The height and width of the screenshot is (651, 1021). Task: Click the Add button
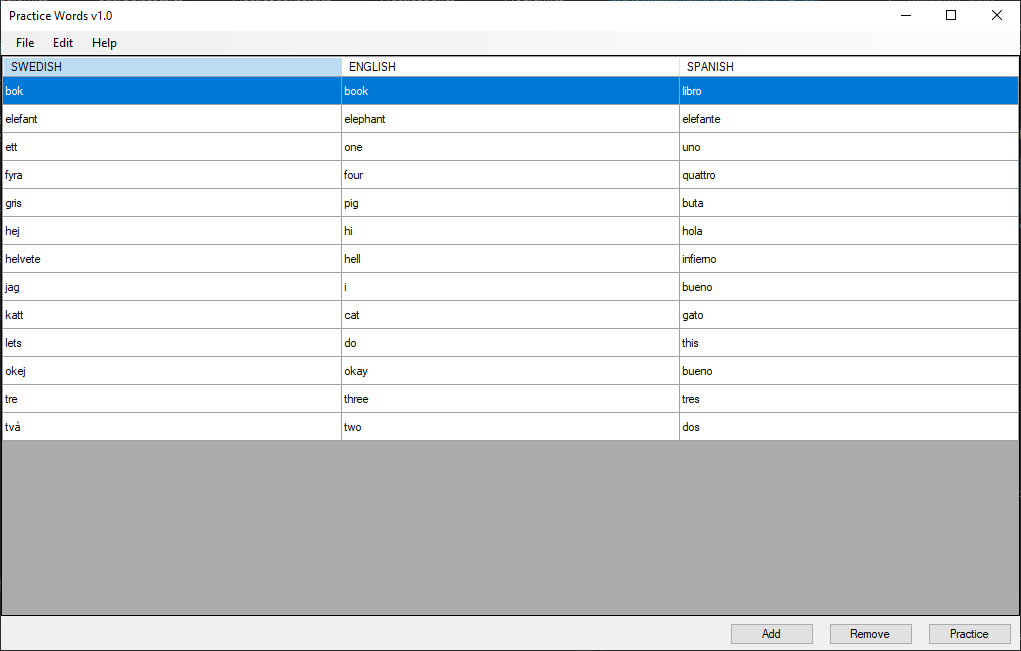(x=771, y=633)
